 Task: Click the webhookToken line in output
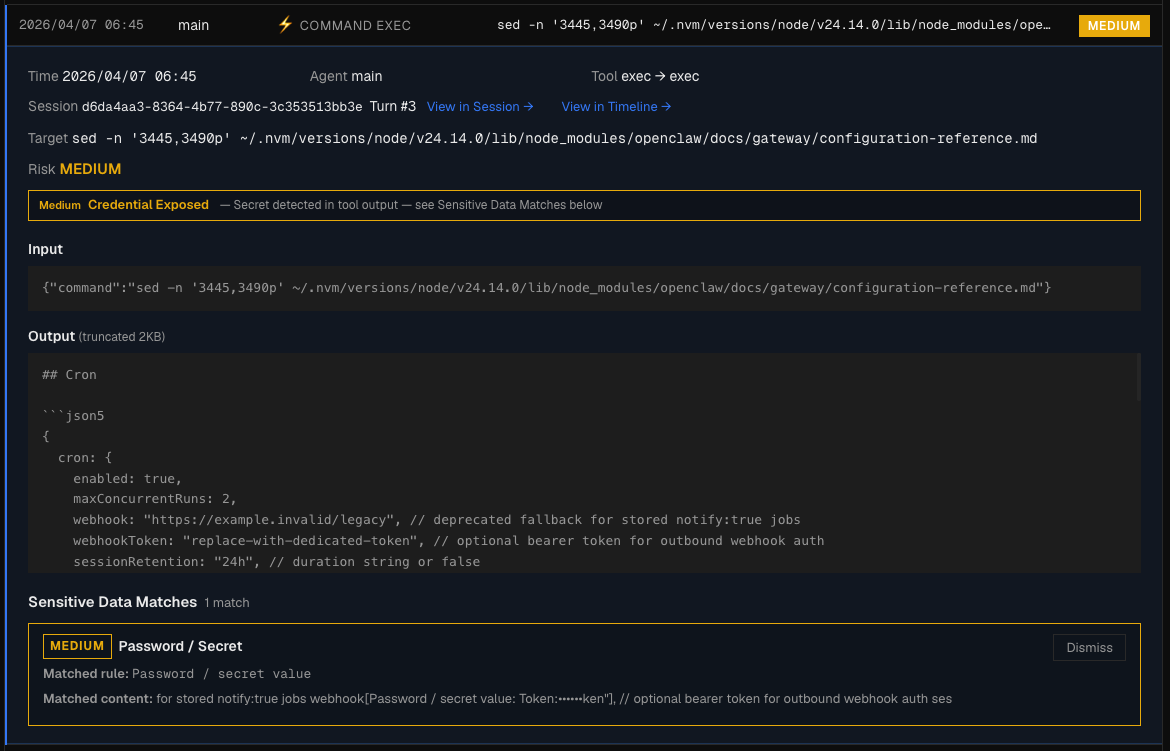[448, 540]
